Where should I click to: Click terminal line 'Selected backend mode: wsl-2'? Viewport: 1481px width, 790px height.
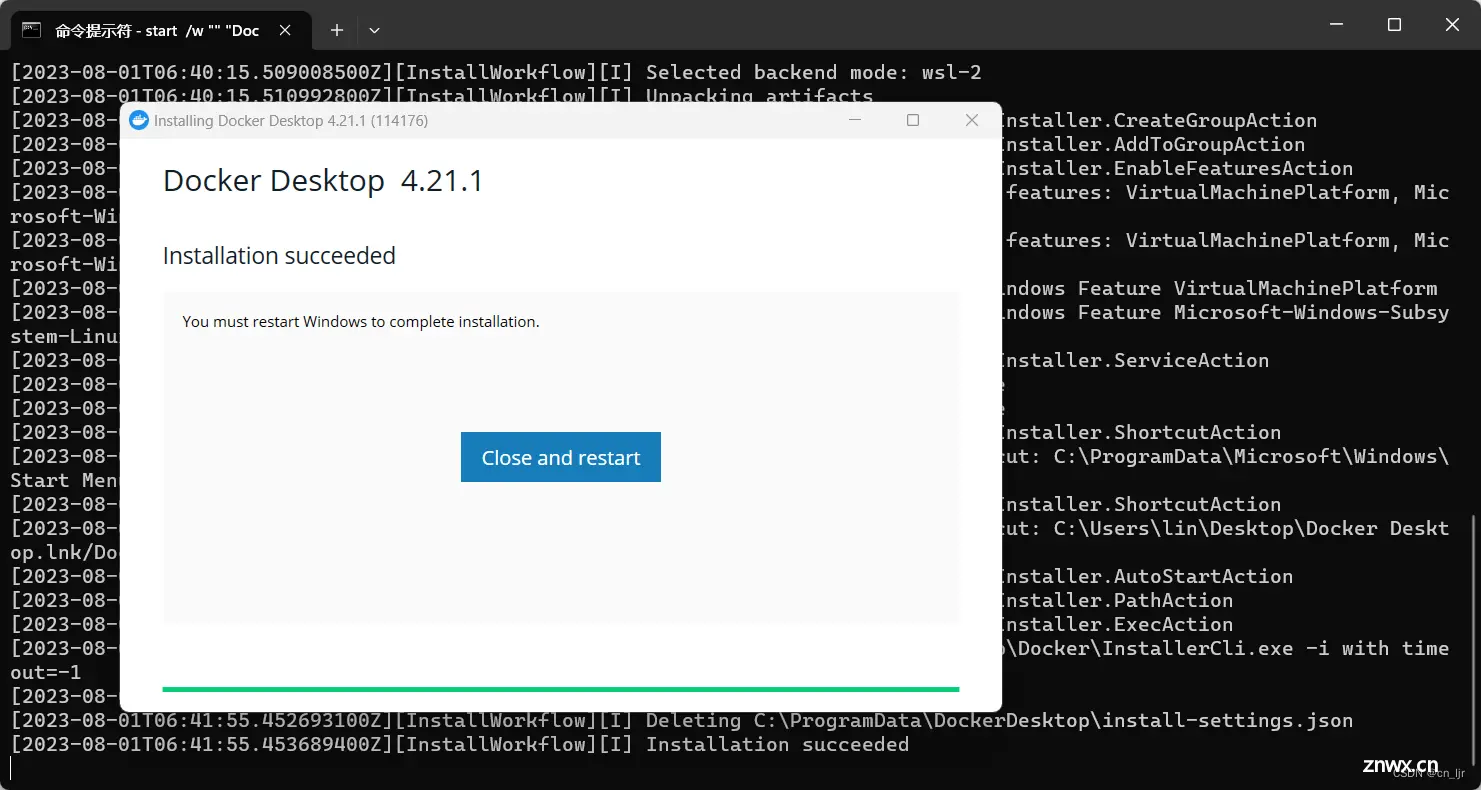point(814,72)
